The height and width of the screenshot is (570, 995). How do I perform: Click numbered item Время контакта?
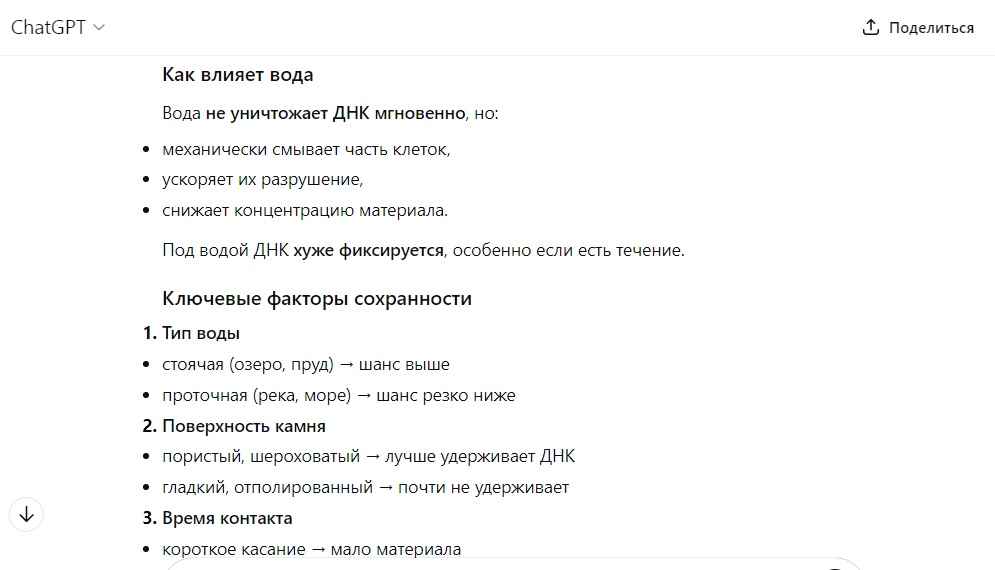(227, 518)
